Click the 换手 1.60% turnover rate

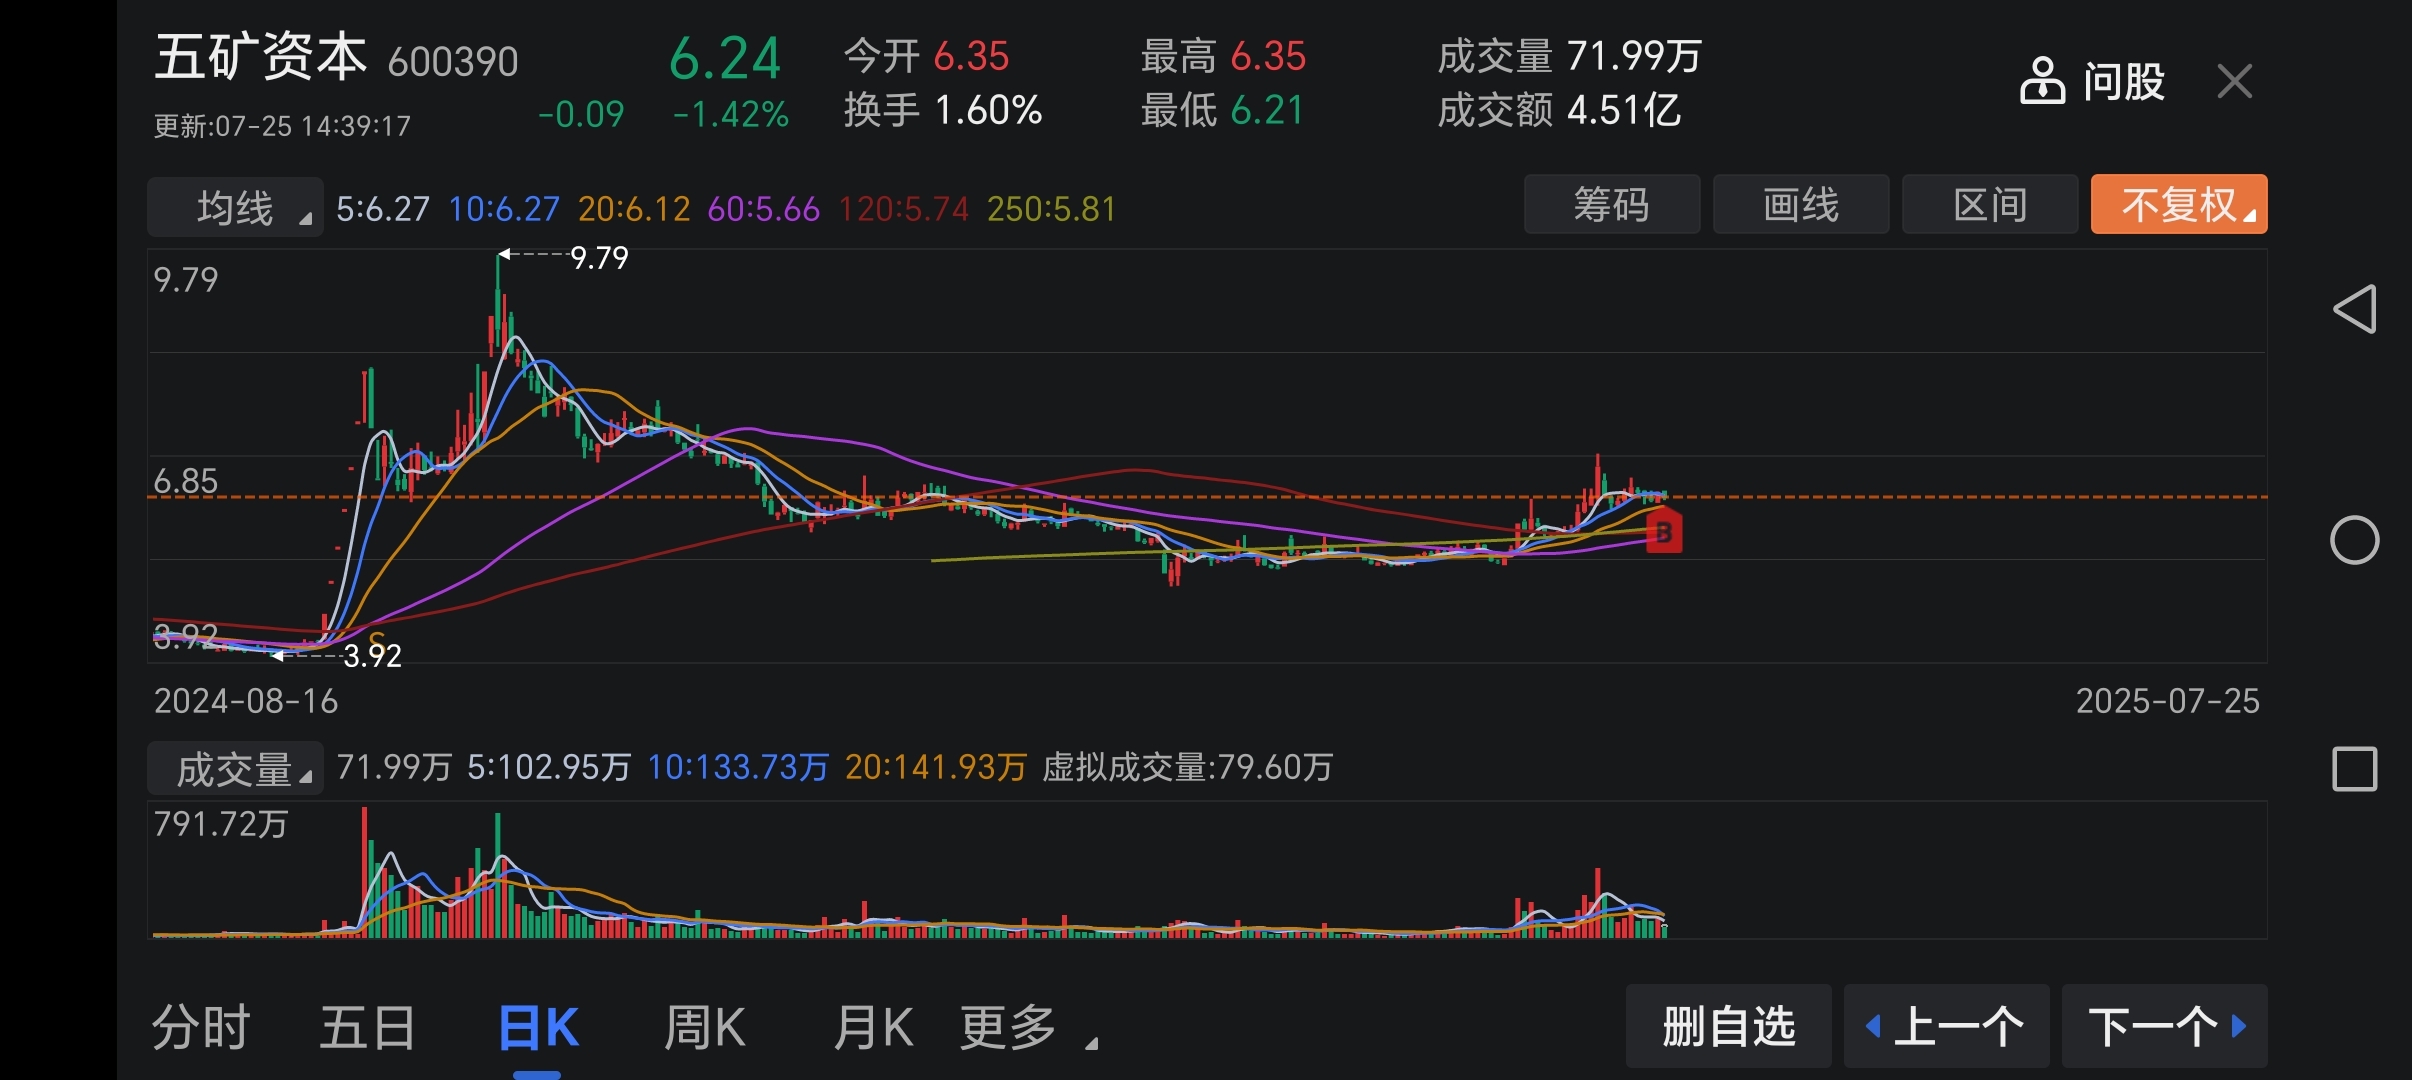pos(943,110)
